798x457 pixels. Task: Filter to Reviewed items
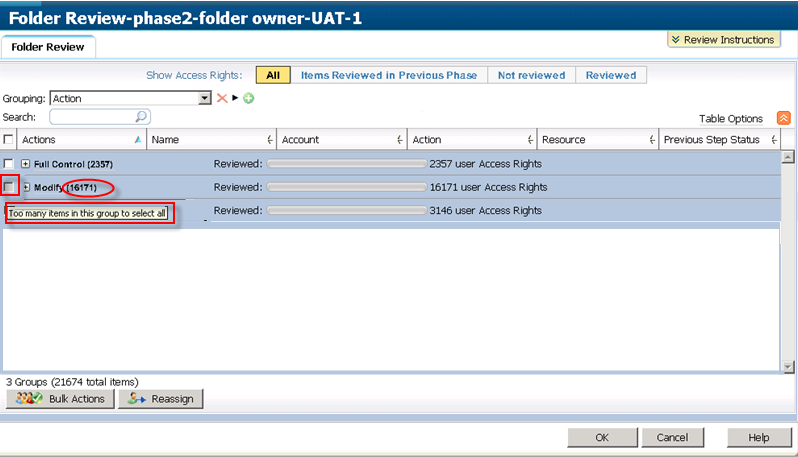tap(611, 75)
